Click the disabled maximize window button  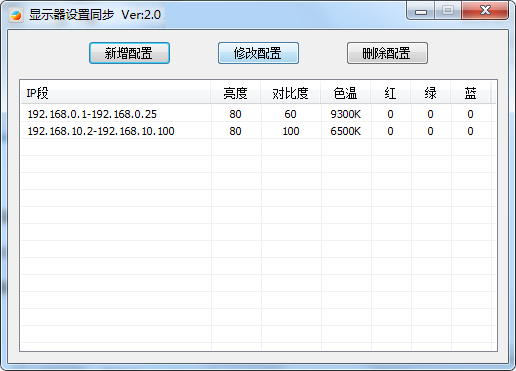point(448,10)
